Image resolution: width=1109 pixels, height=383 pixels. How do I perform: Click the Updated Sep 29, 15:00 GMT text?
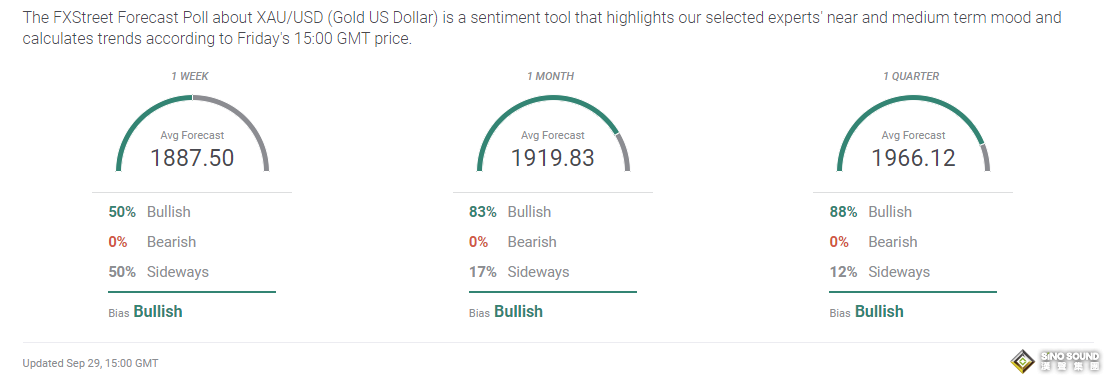tap(91, 363)
